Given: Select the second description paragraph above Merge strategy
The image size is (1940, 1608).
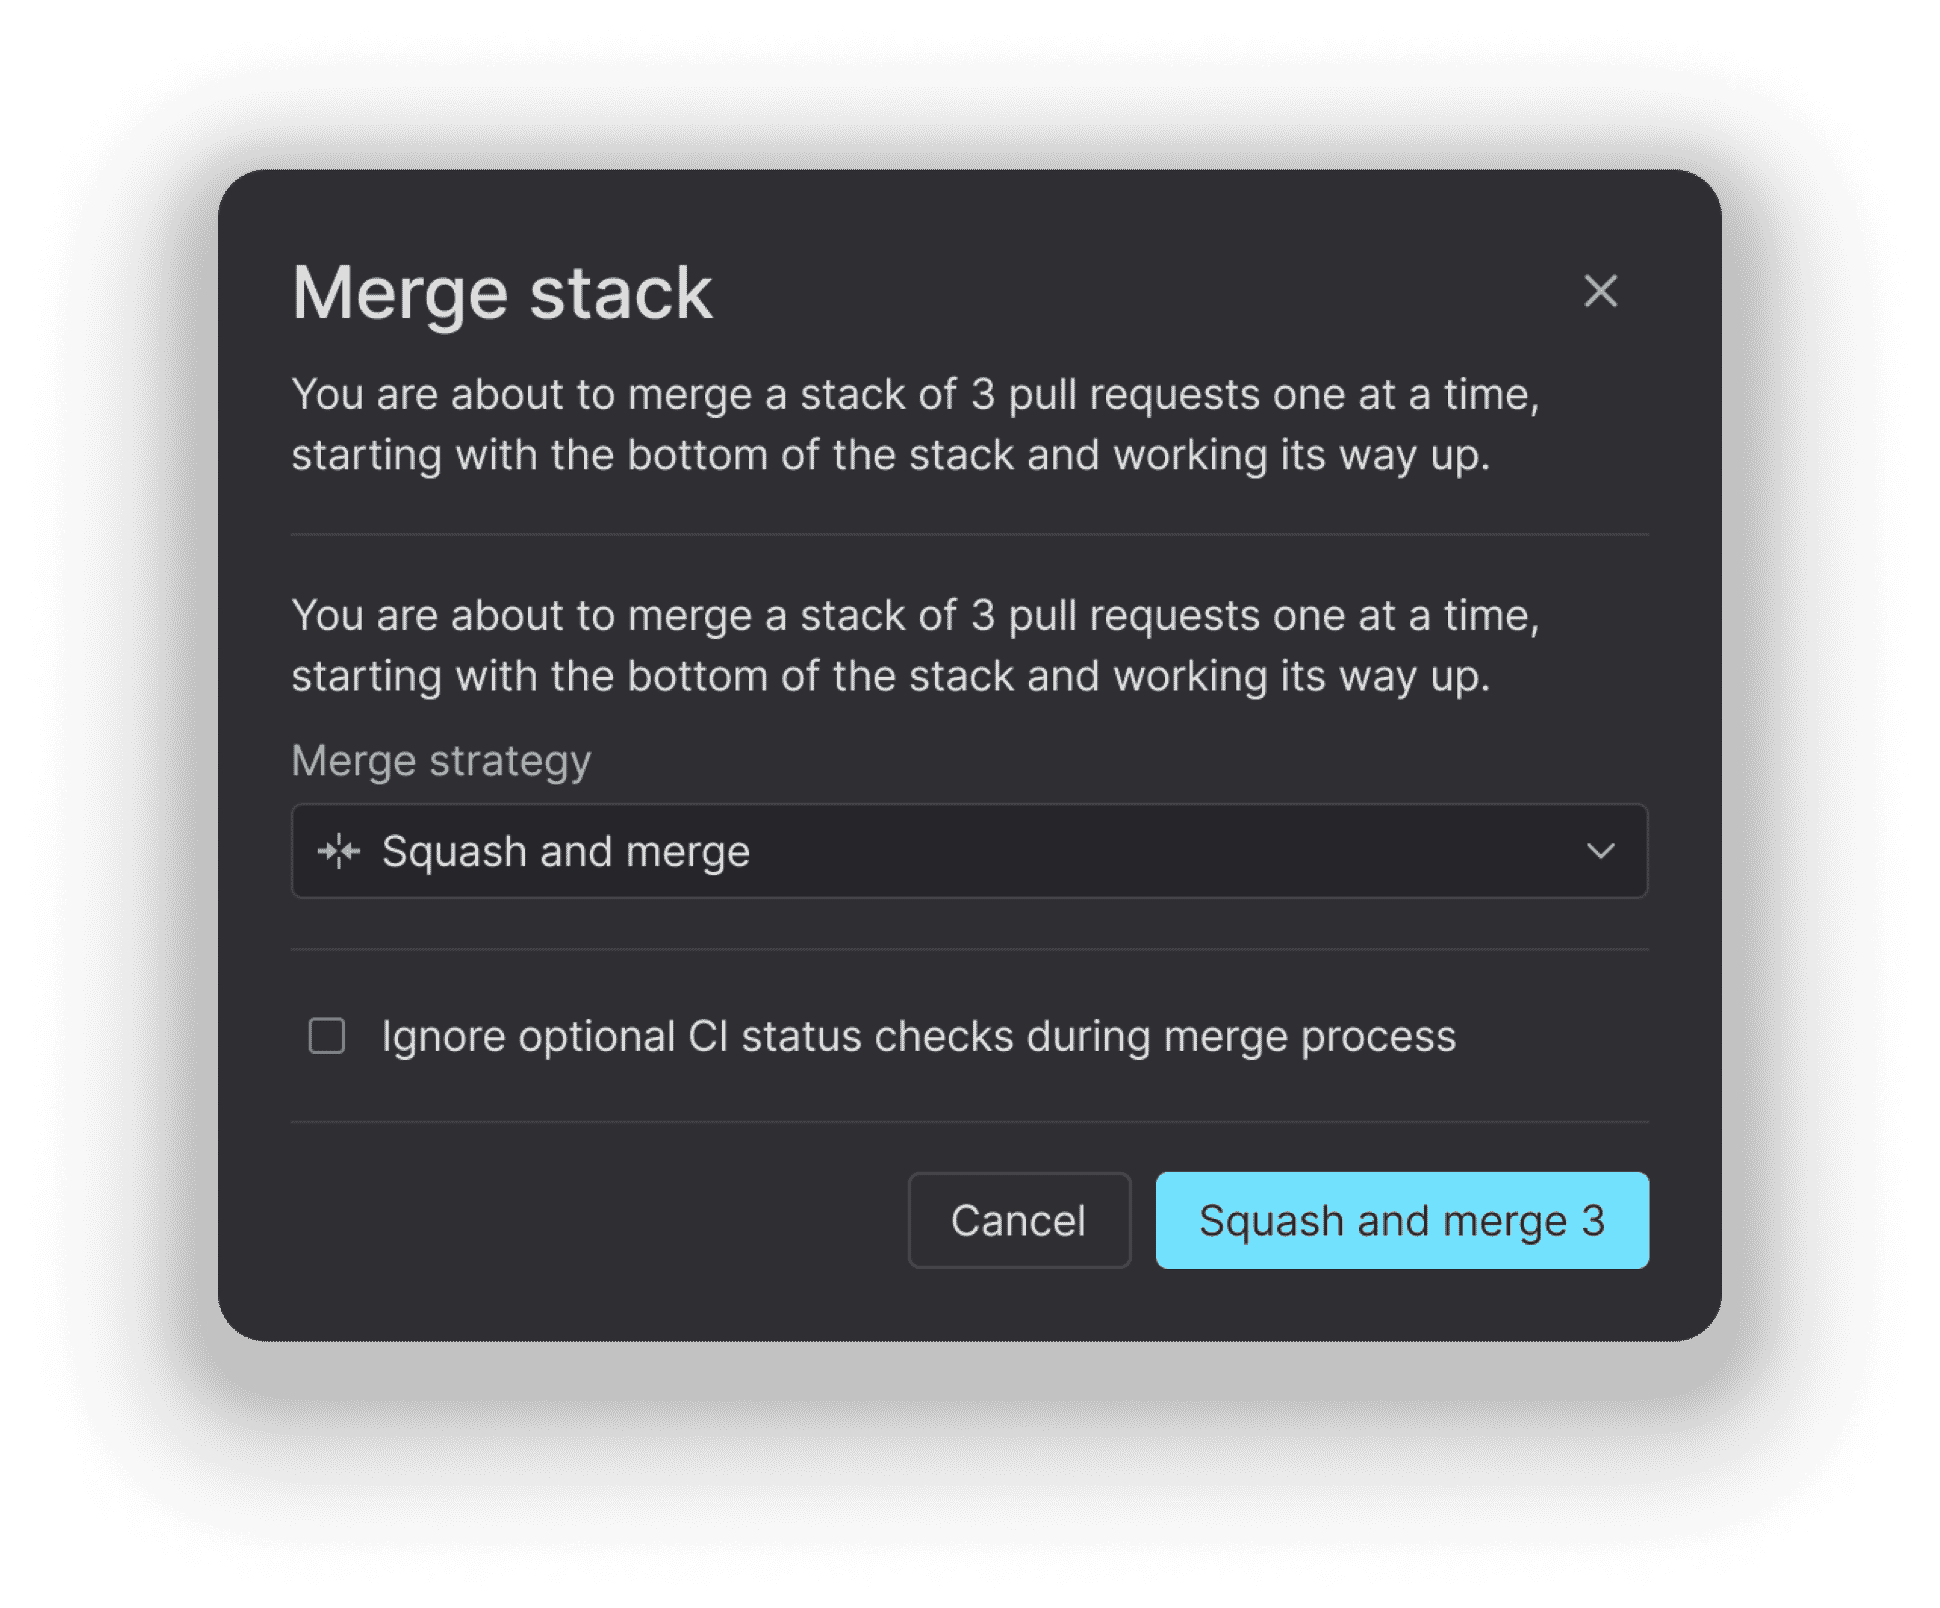Looking at the screenshot, I should pos(915,645).
